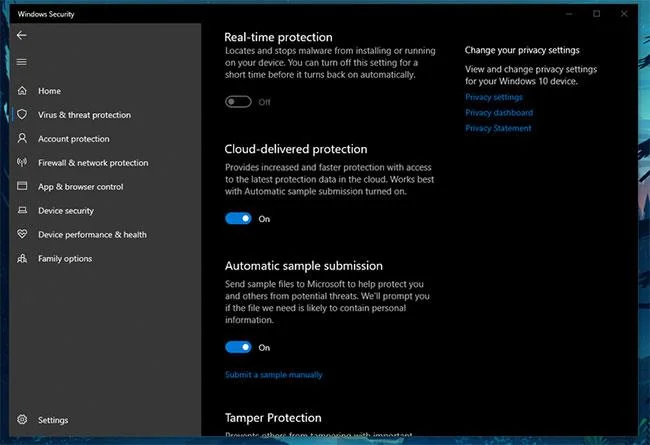Image resolution: width=650 pixels, height=445 pixels.
Task: Click the Firewall & network antenna icon
Action: point(22,162)
